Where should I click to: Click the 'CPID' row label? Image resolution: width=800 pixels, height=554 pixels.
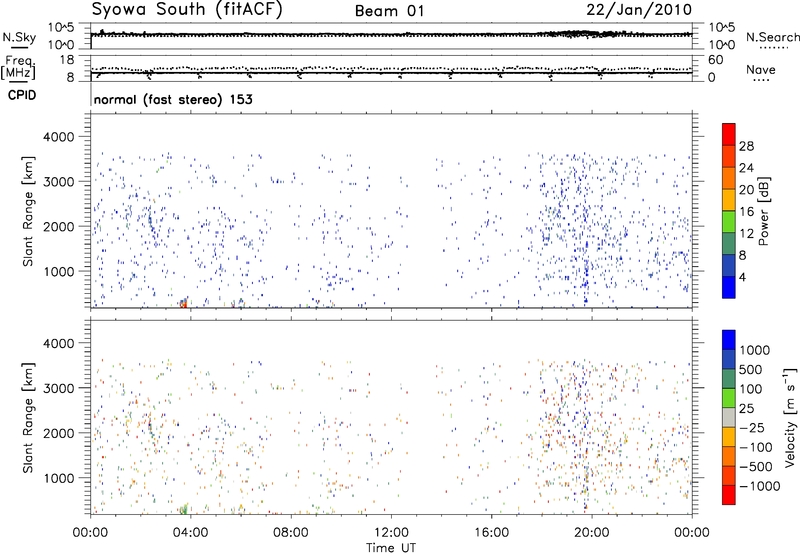click(22, 95)
